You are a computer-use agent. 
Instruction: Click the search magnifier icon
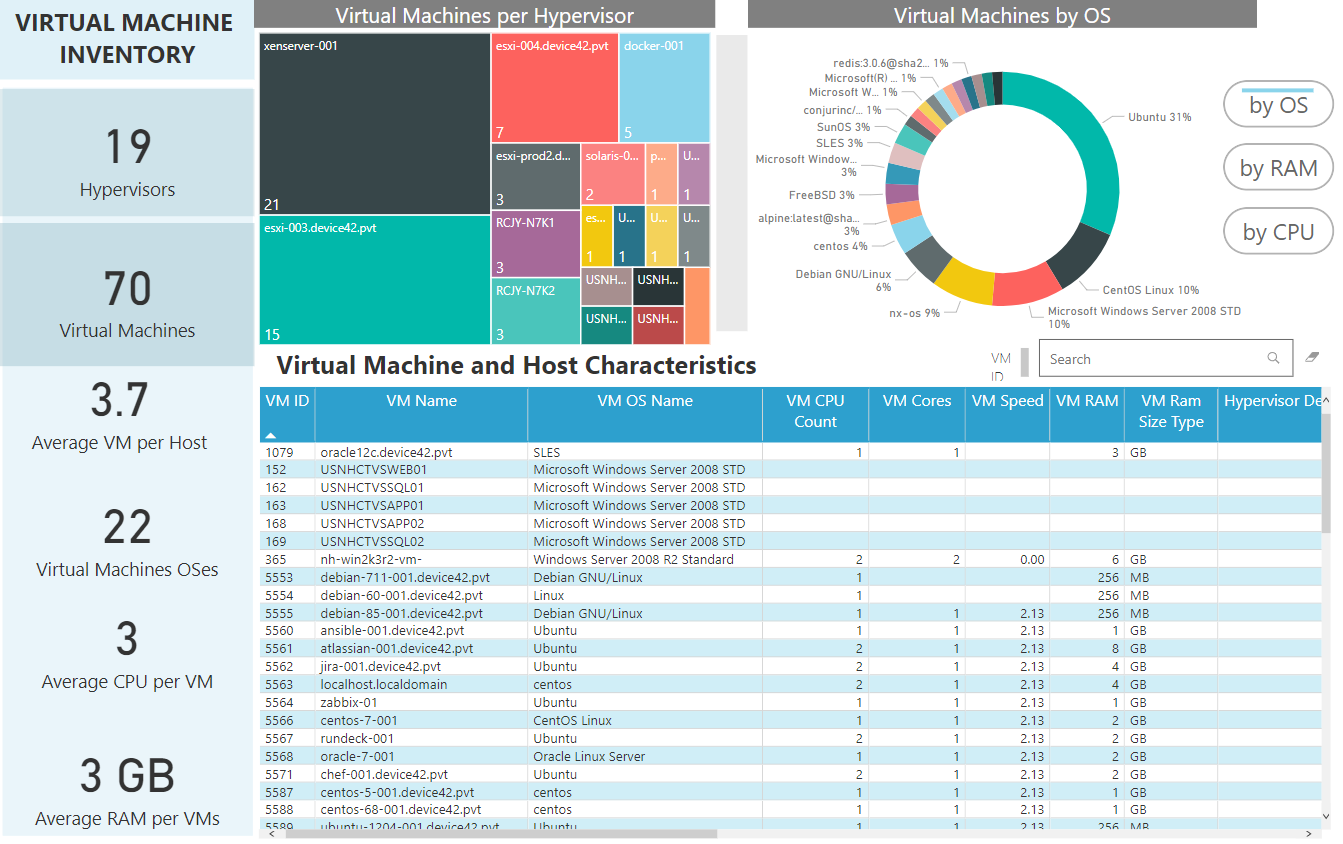[1273, 358]
